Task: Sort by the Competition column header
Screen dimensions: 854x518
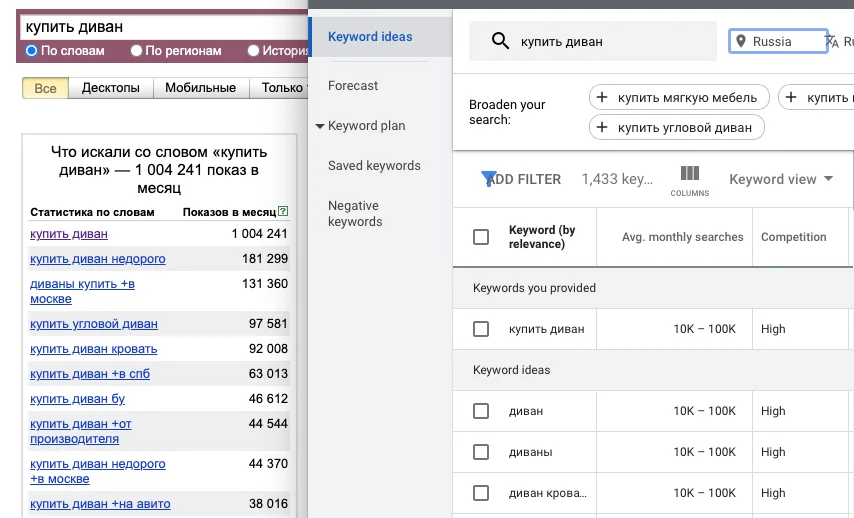Action: 794,237
